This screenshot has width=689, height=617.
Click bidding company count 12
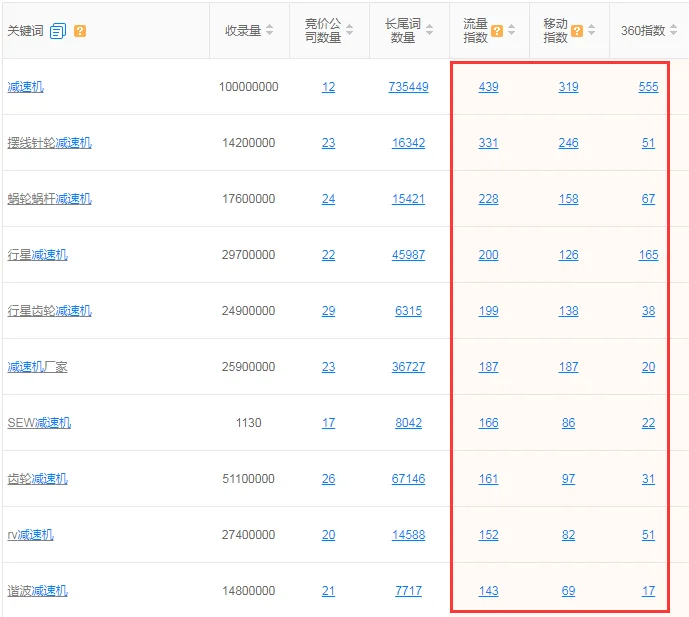click(328, 87)
